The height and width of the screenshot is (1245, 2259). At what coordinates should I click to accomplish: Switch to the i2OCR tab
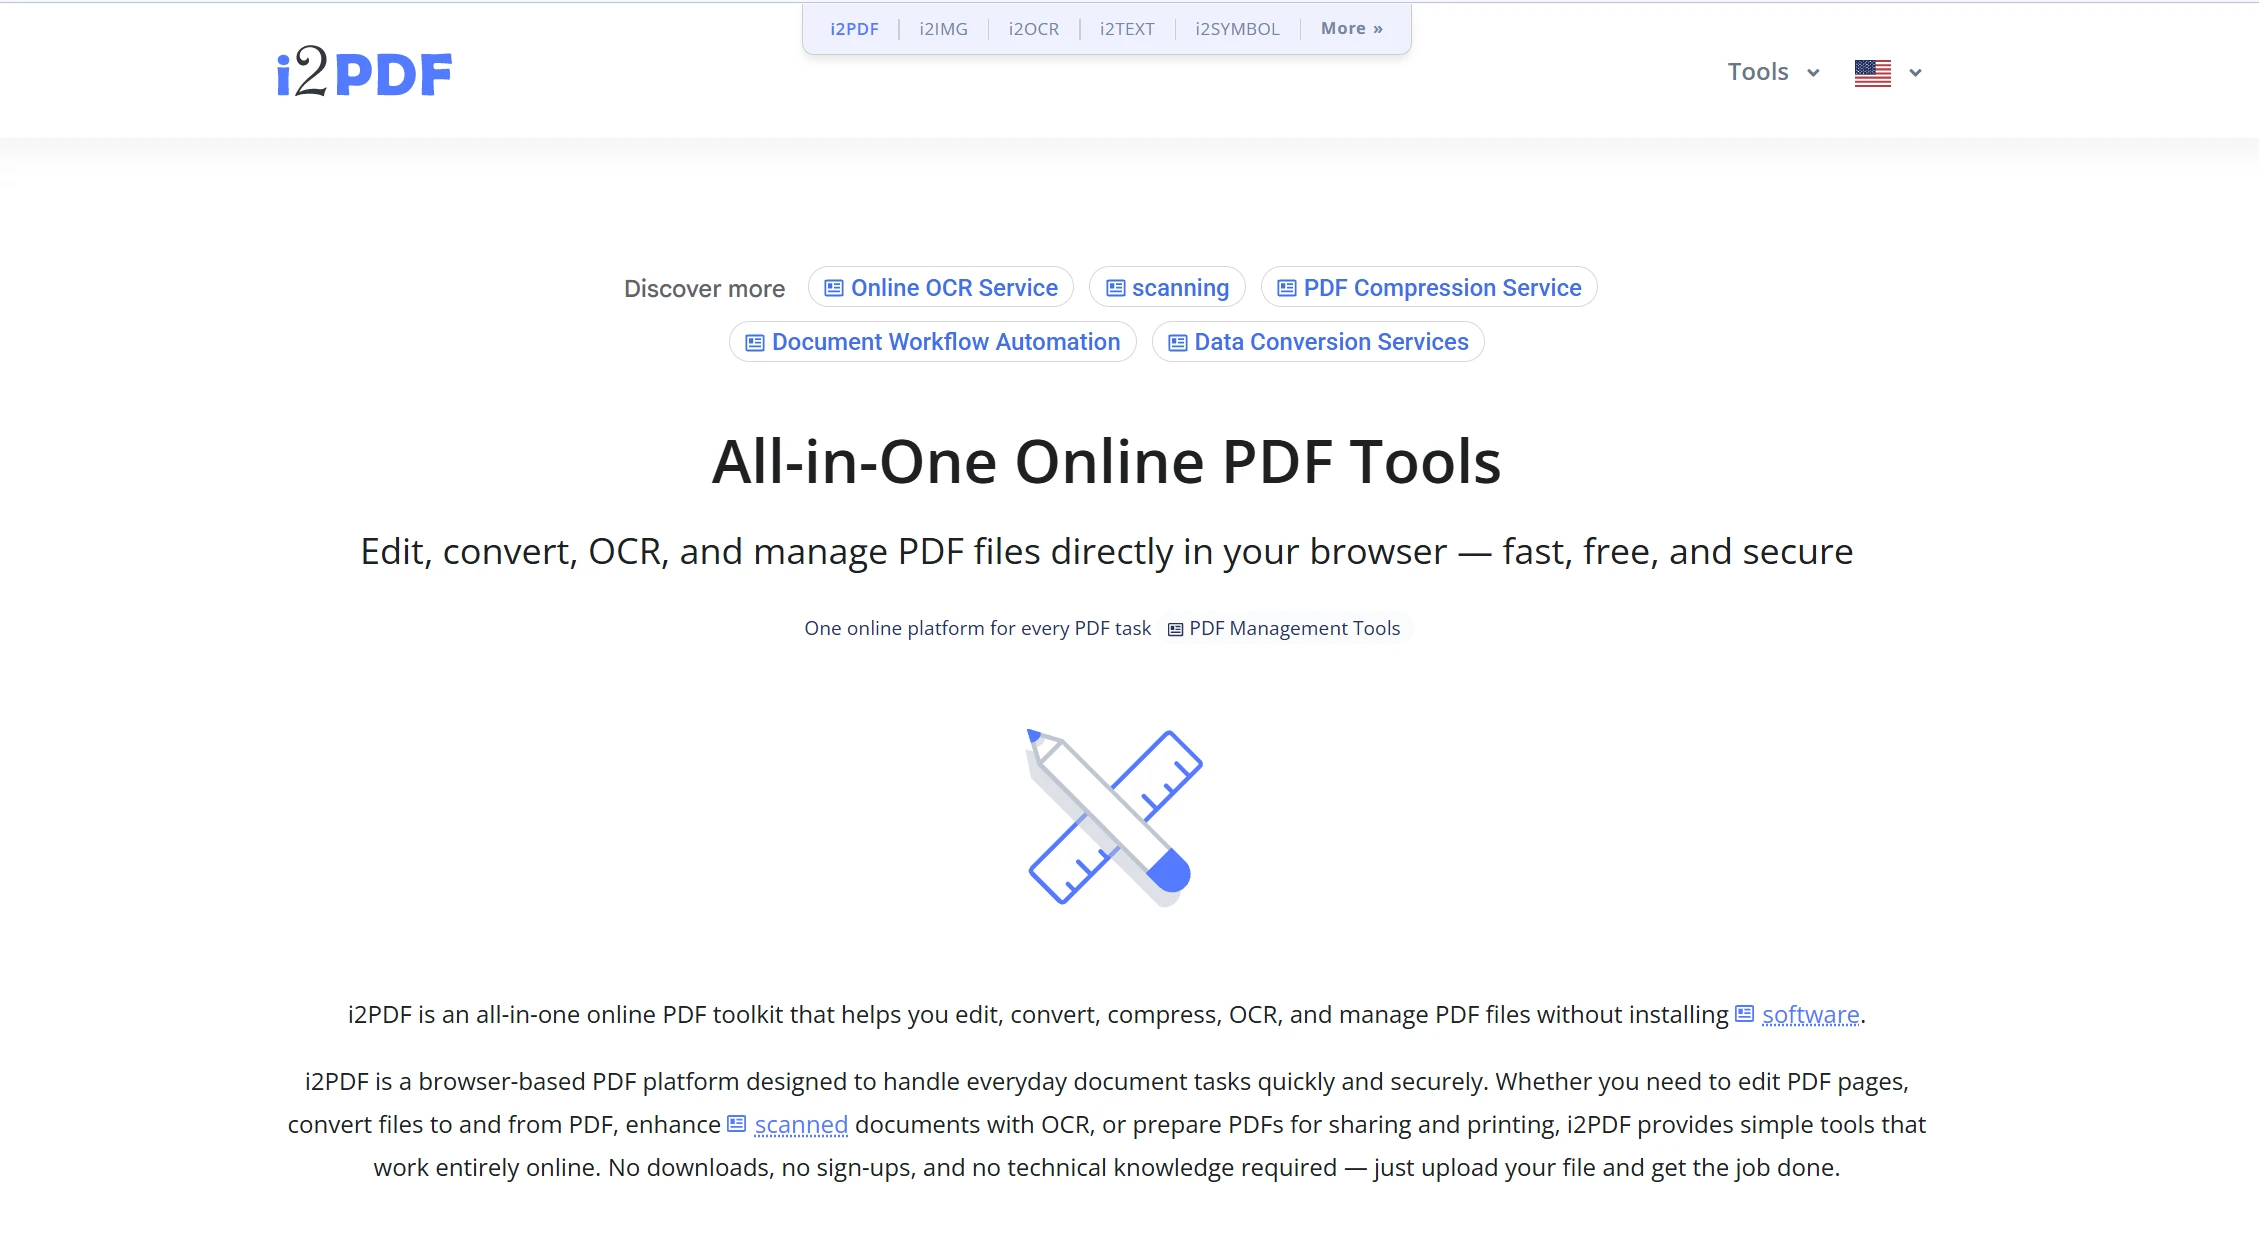tap(1033, 29)
